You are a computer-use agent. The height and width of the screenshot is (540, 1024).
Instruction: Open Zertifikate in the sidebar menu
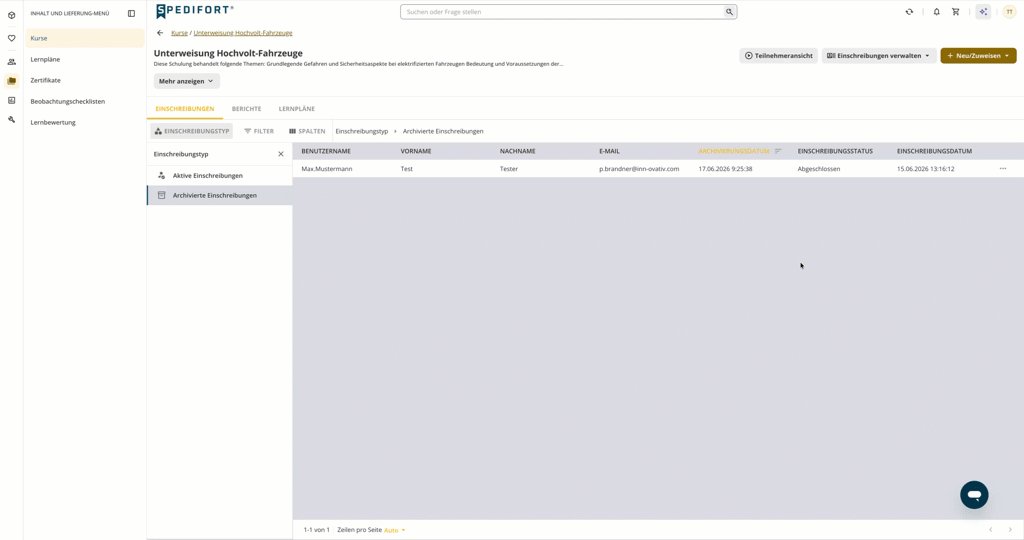click(x=85, y=80)
